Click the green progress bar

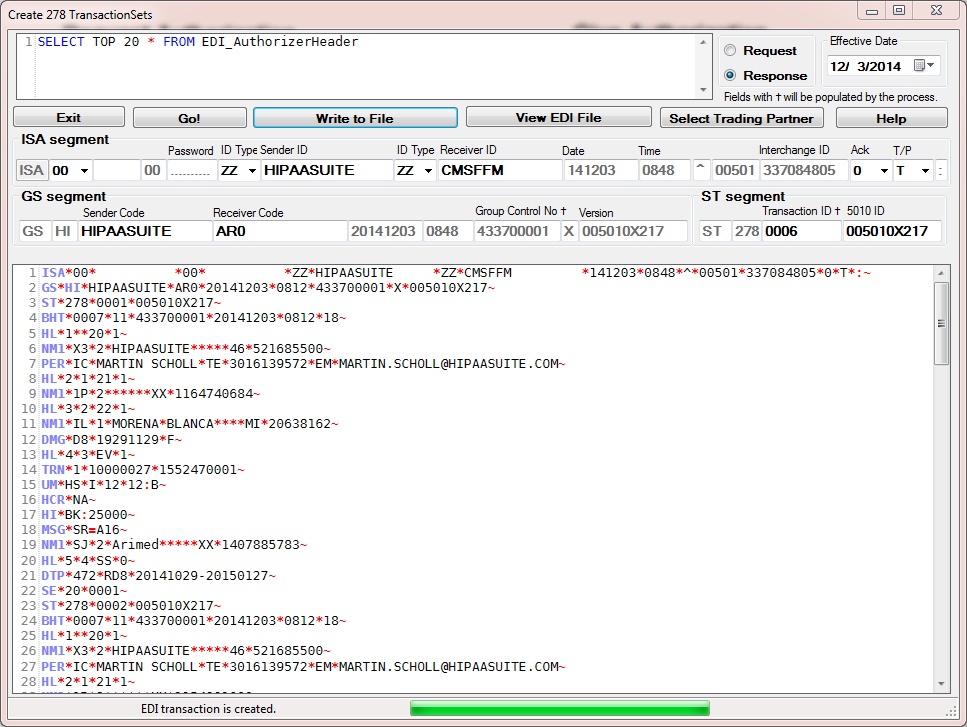pos(559,708)
